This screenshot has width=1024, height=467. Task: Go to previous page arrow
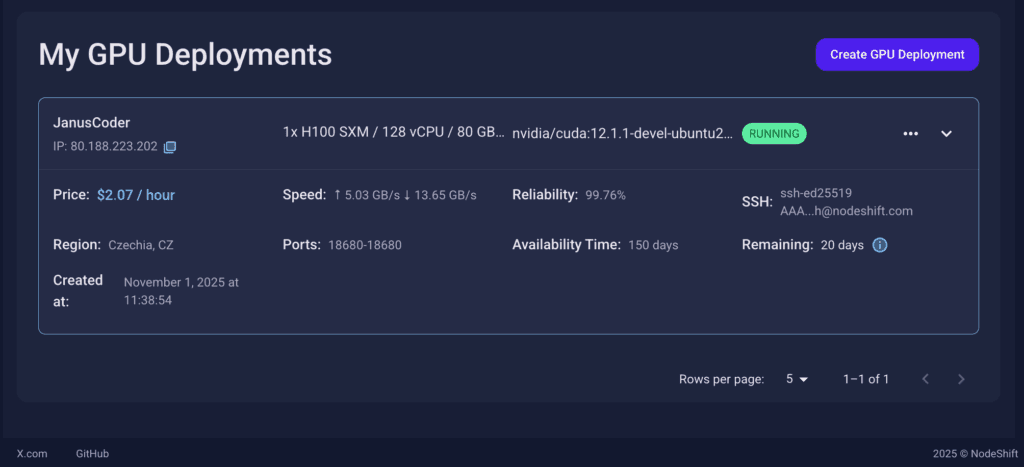coord(925,379)
